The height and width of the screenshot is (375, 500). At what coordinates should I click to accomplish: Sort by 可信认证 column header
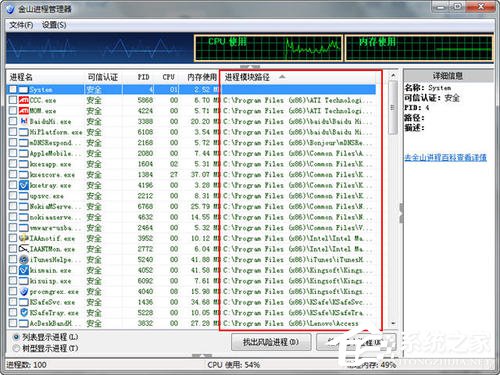(x=103, y=77)
